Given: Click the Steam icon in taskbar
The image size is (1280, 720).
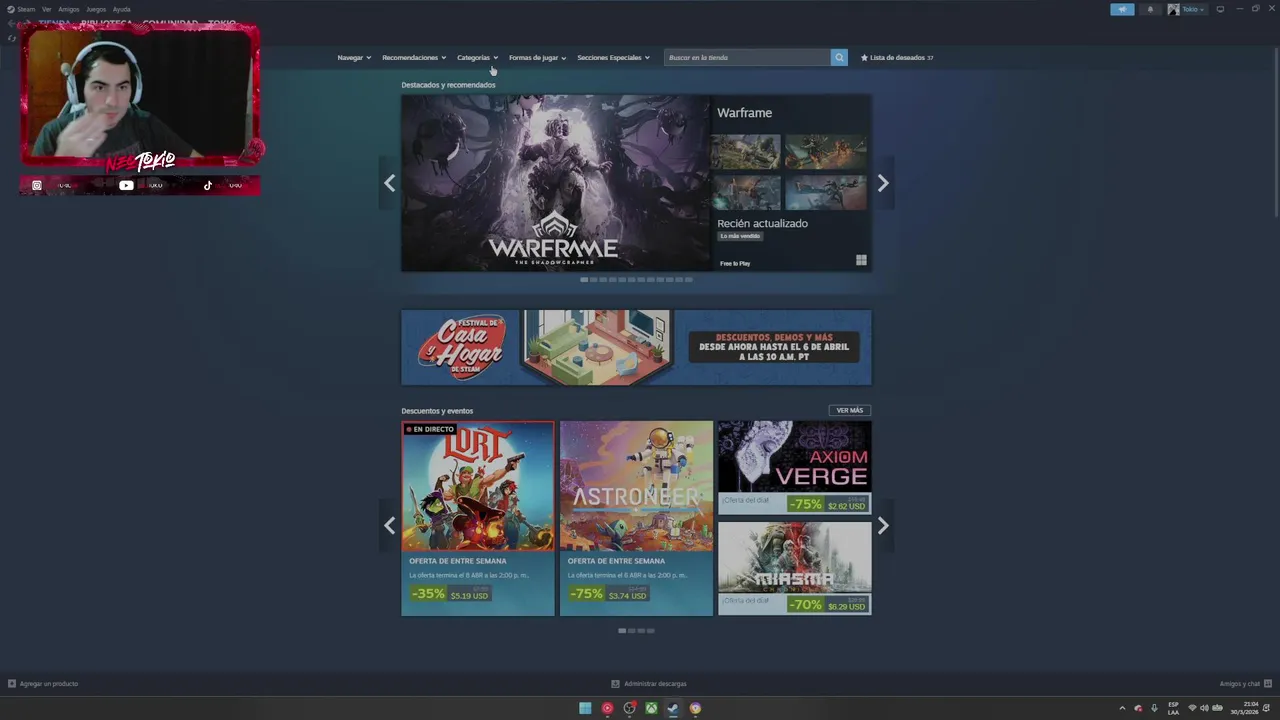Looking at the screenshot, I should 673,708.
